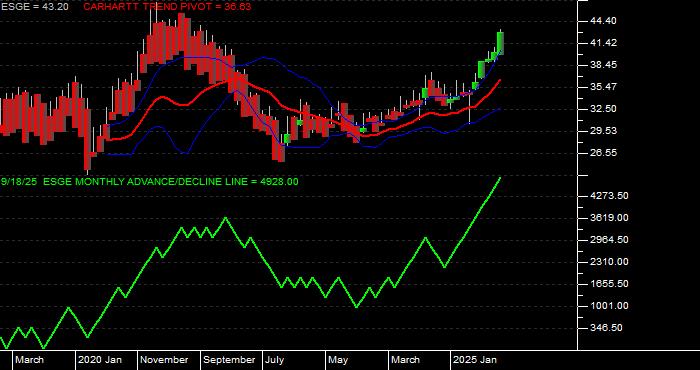Click the ESGE = 43.20 price label

(x=34, y=7)
